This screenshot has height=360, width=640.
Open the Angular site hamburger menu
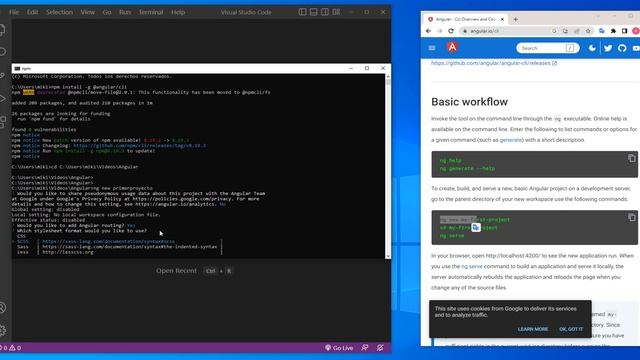click(432, 48)
